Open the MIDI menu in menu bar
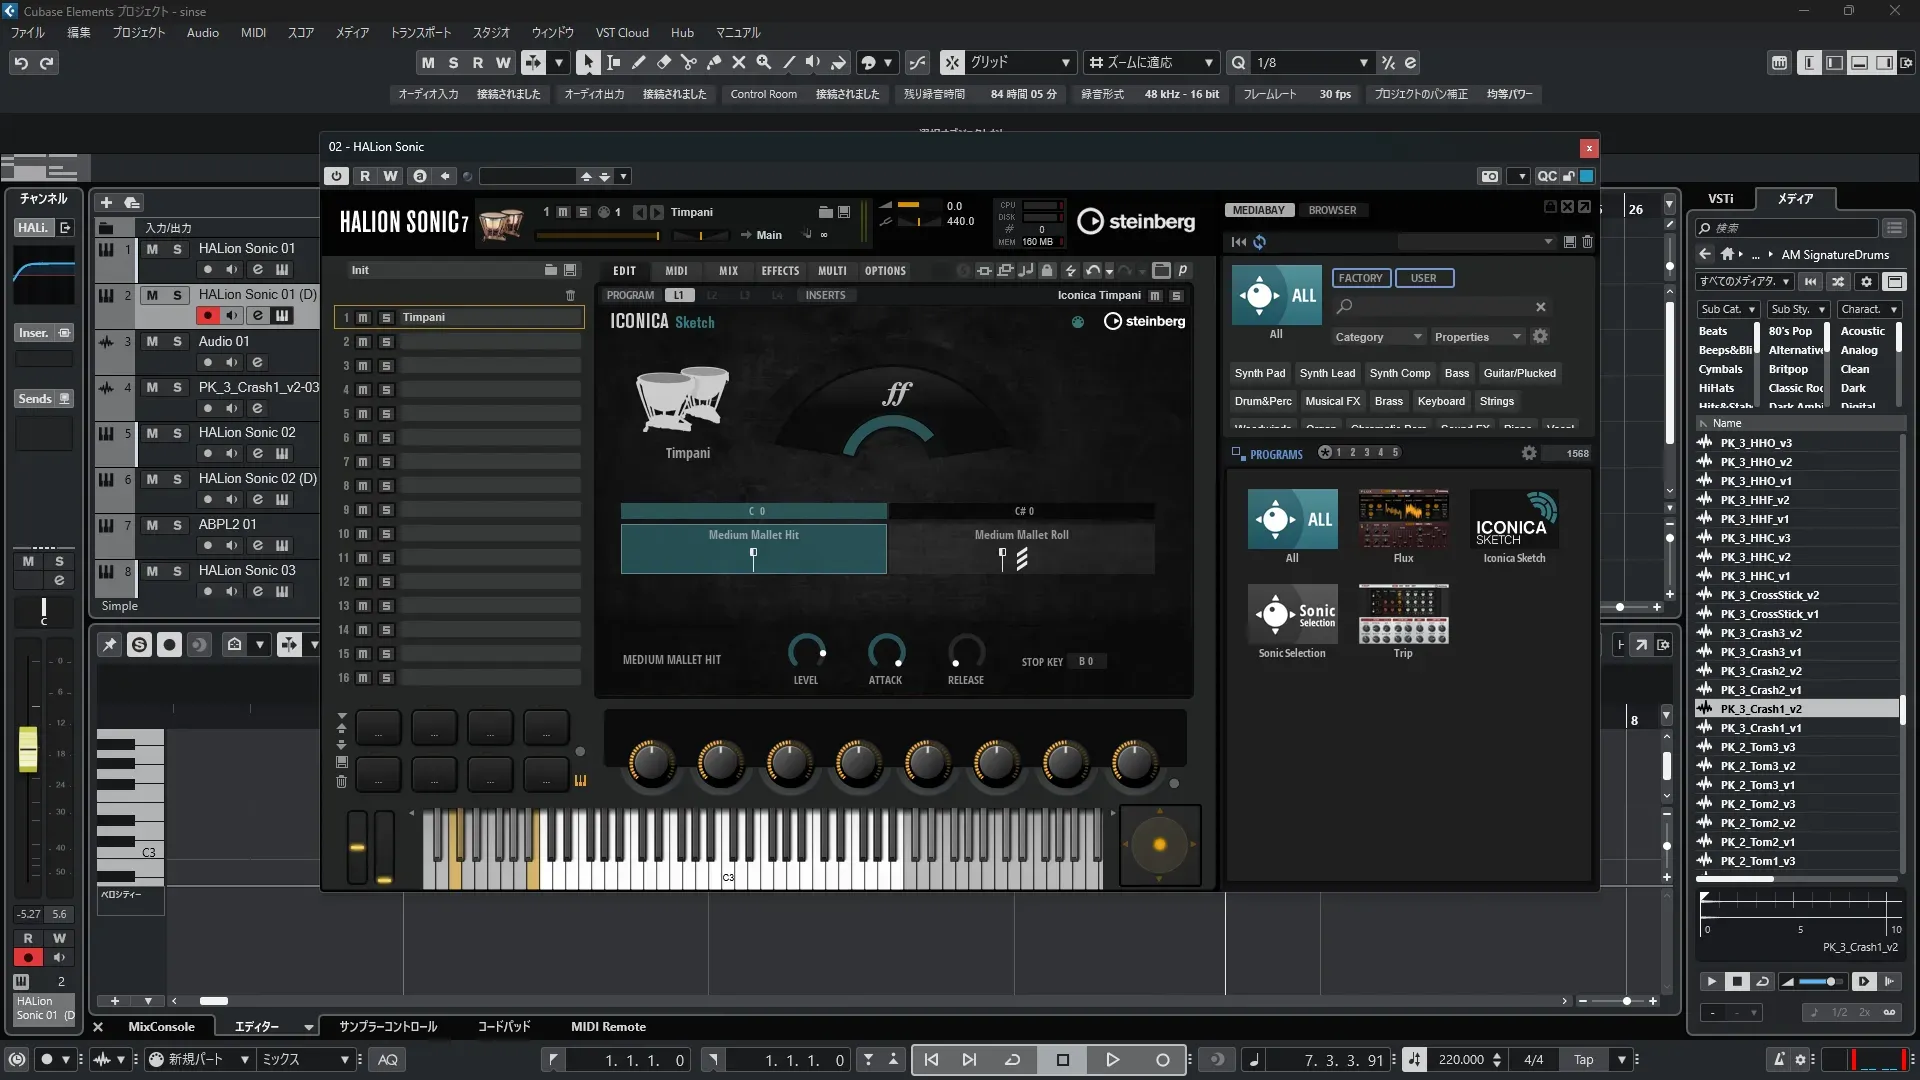Screen dimensions: 1920x1080 (253, 33)
